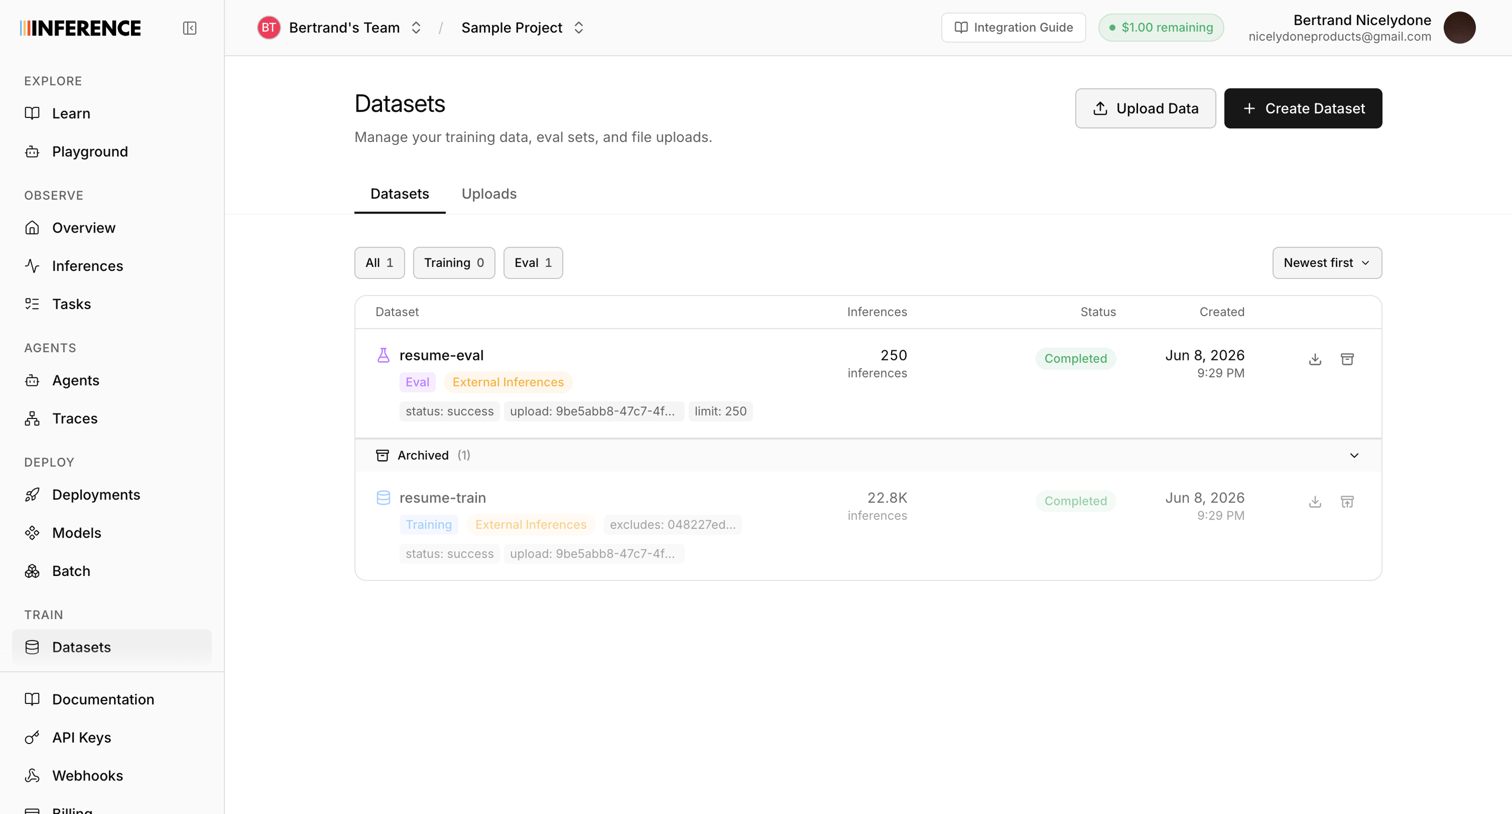Click the Eval tag on resume-eval
The height and width of the screenshot is (814, 1512).
[417, 382]
